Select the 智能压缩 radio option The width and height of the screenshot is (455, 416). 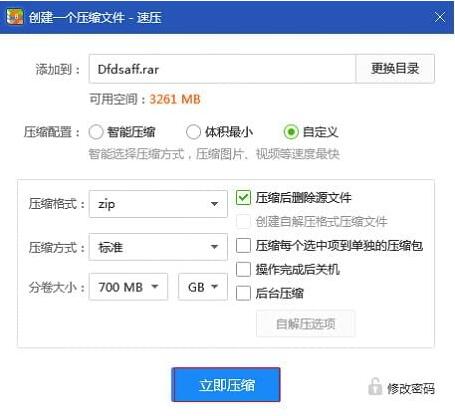[x=96, y=132]
